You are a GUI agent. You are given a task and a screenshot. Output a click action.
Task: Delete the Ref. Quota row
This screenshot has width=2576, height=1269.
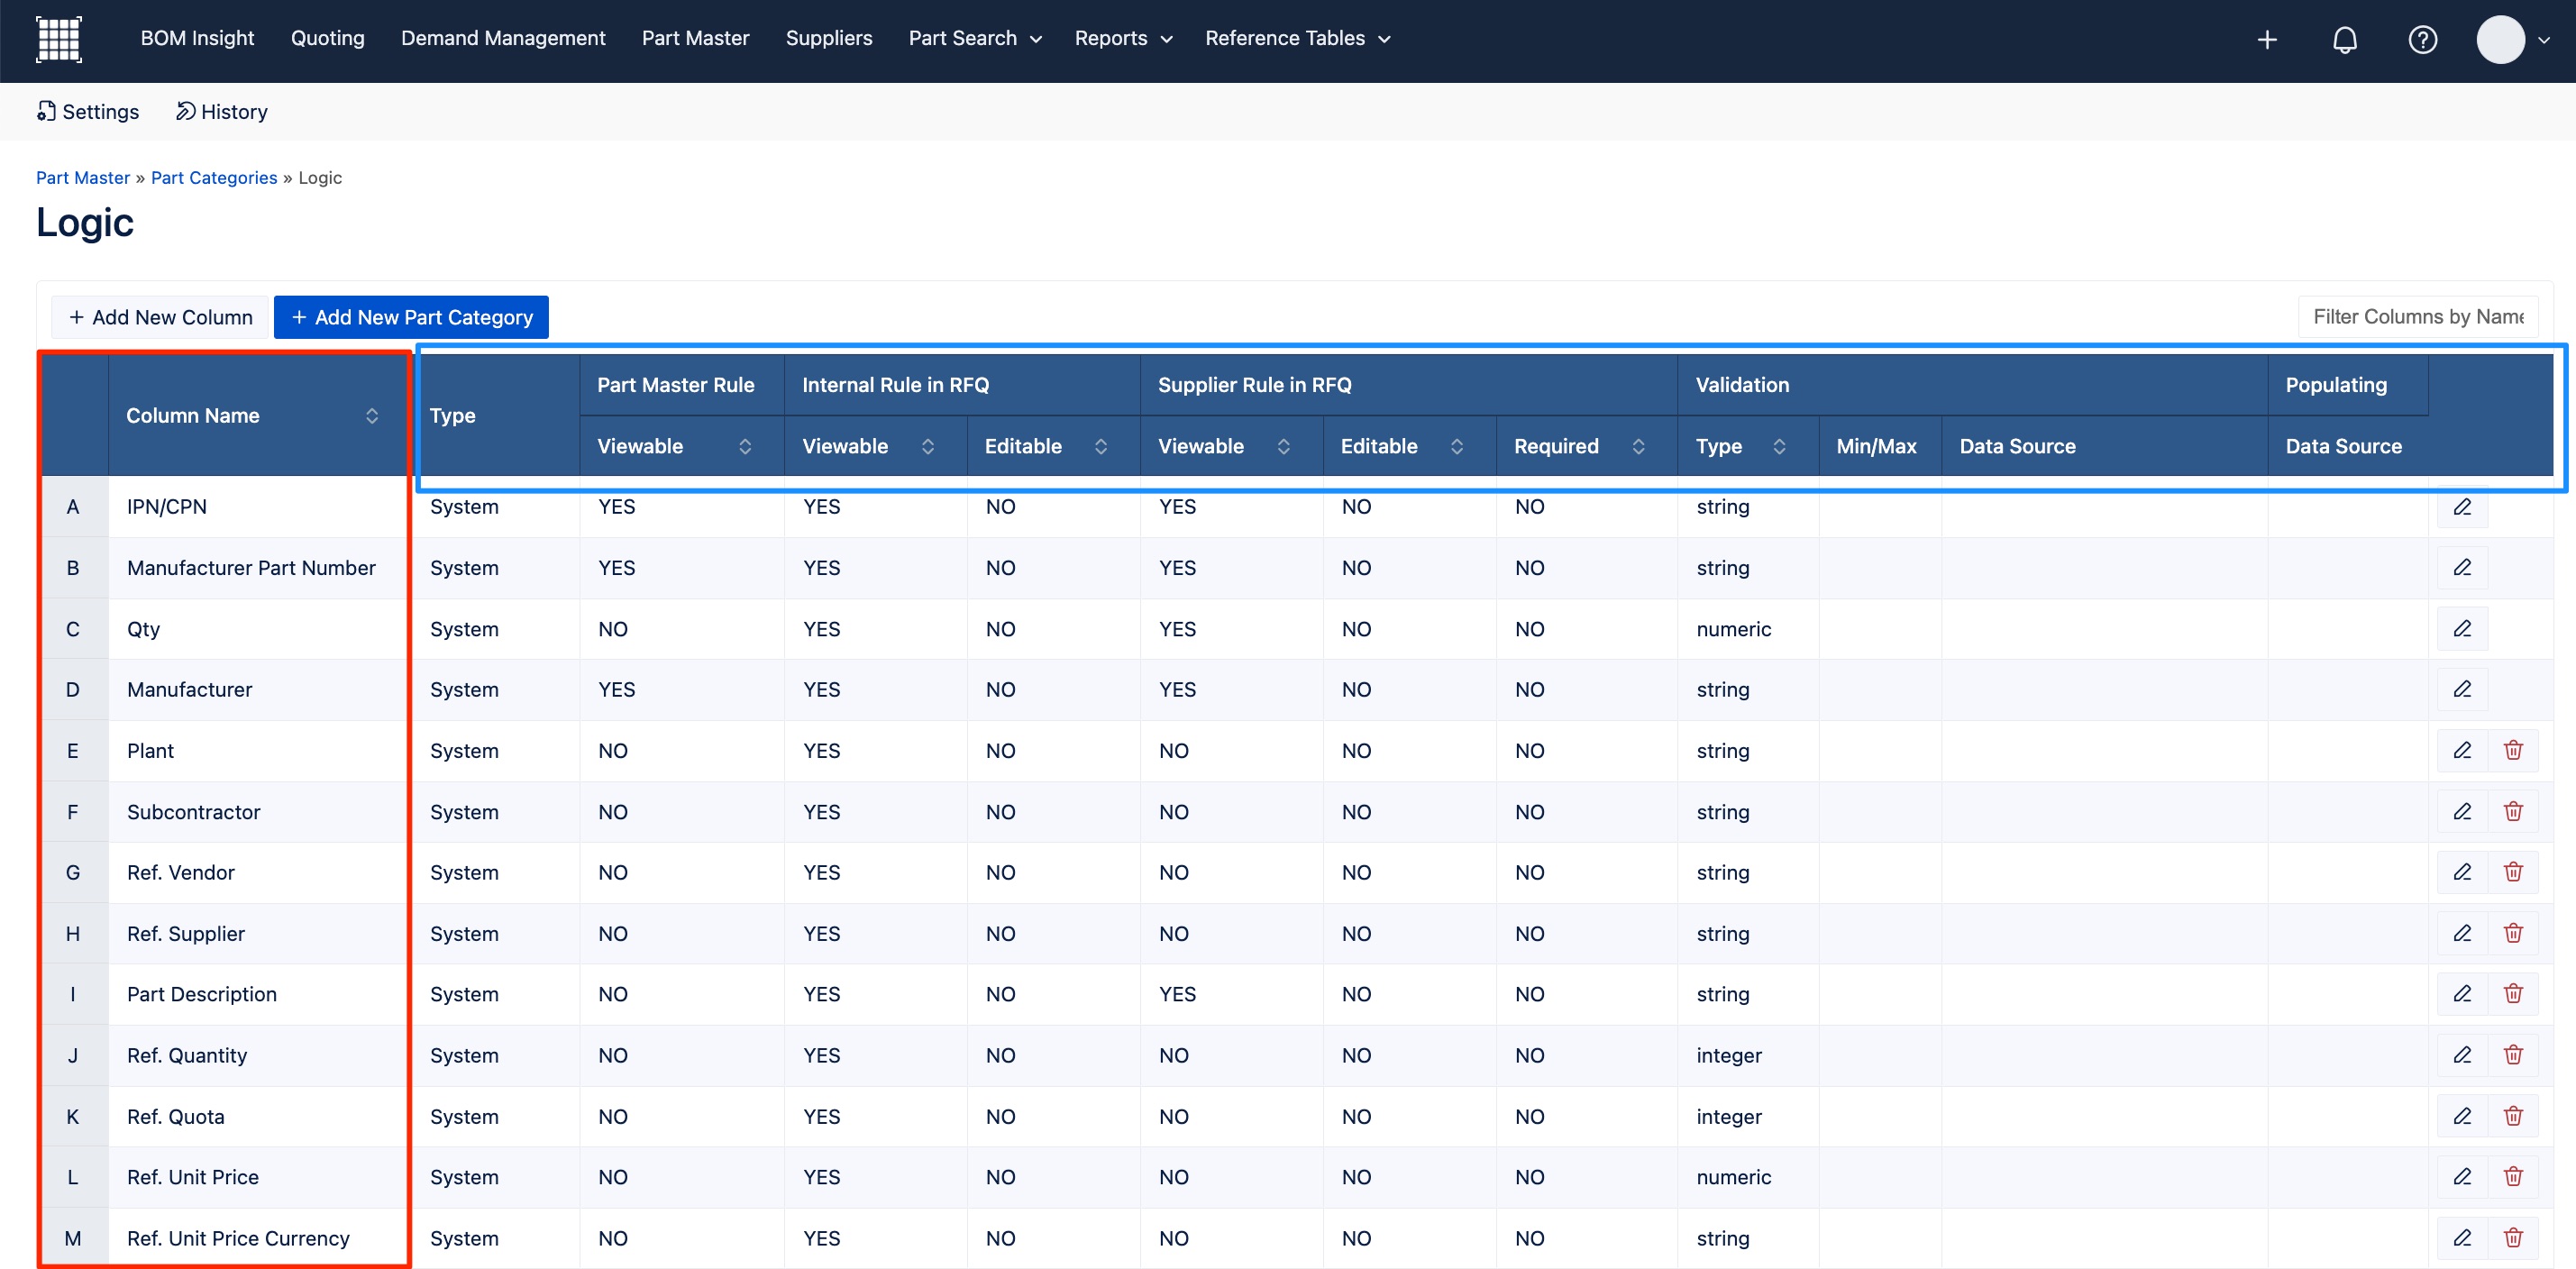[2513, 1116]
